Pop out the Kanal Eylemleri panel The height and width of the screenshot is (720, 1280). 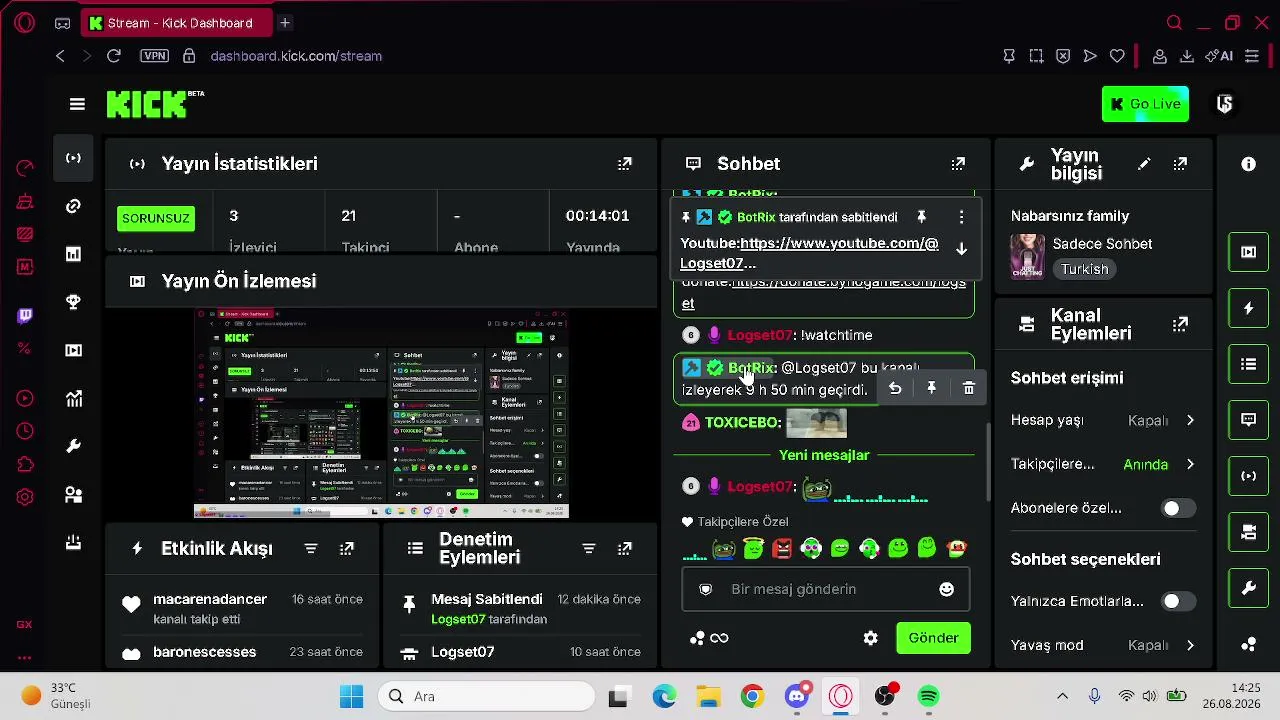(x=1181, y=324)
